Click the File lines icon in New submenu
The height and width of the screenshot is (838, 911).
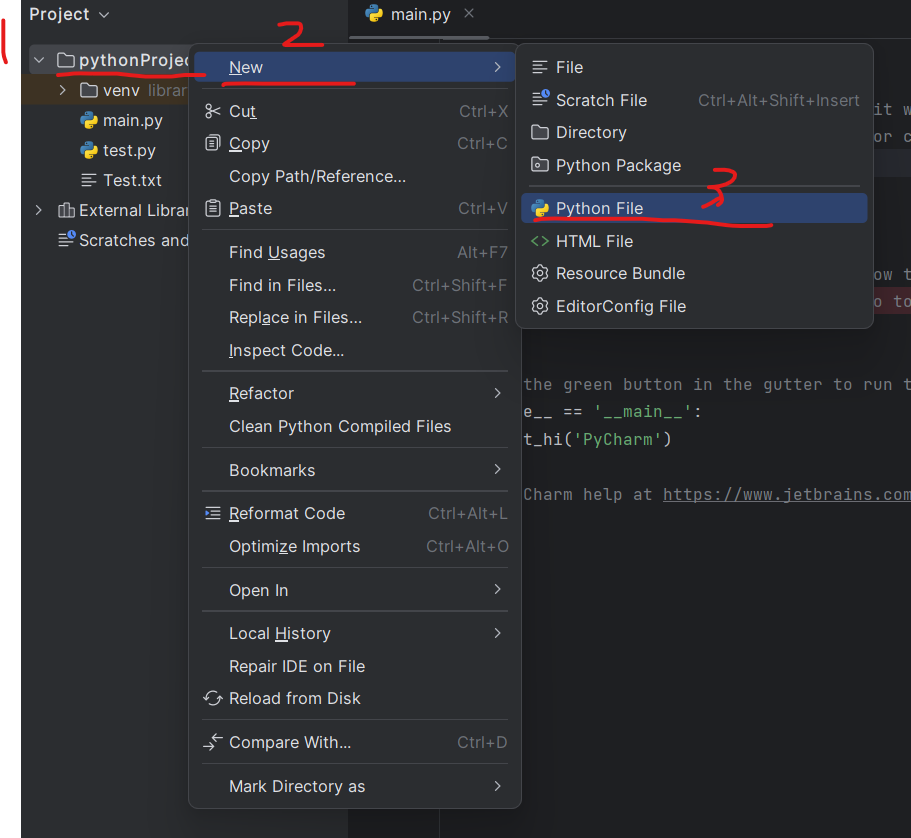[x=540, y=67]
